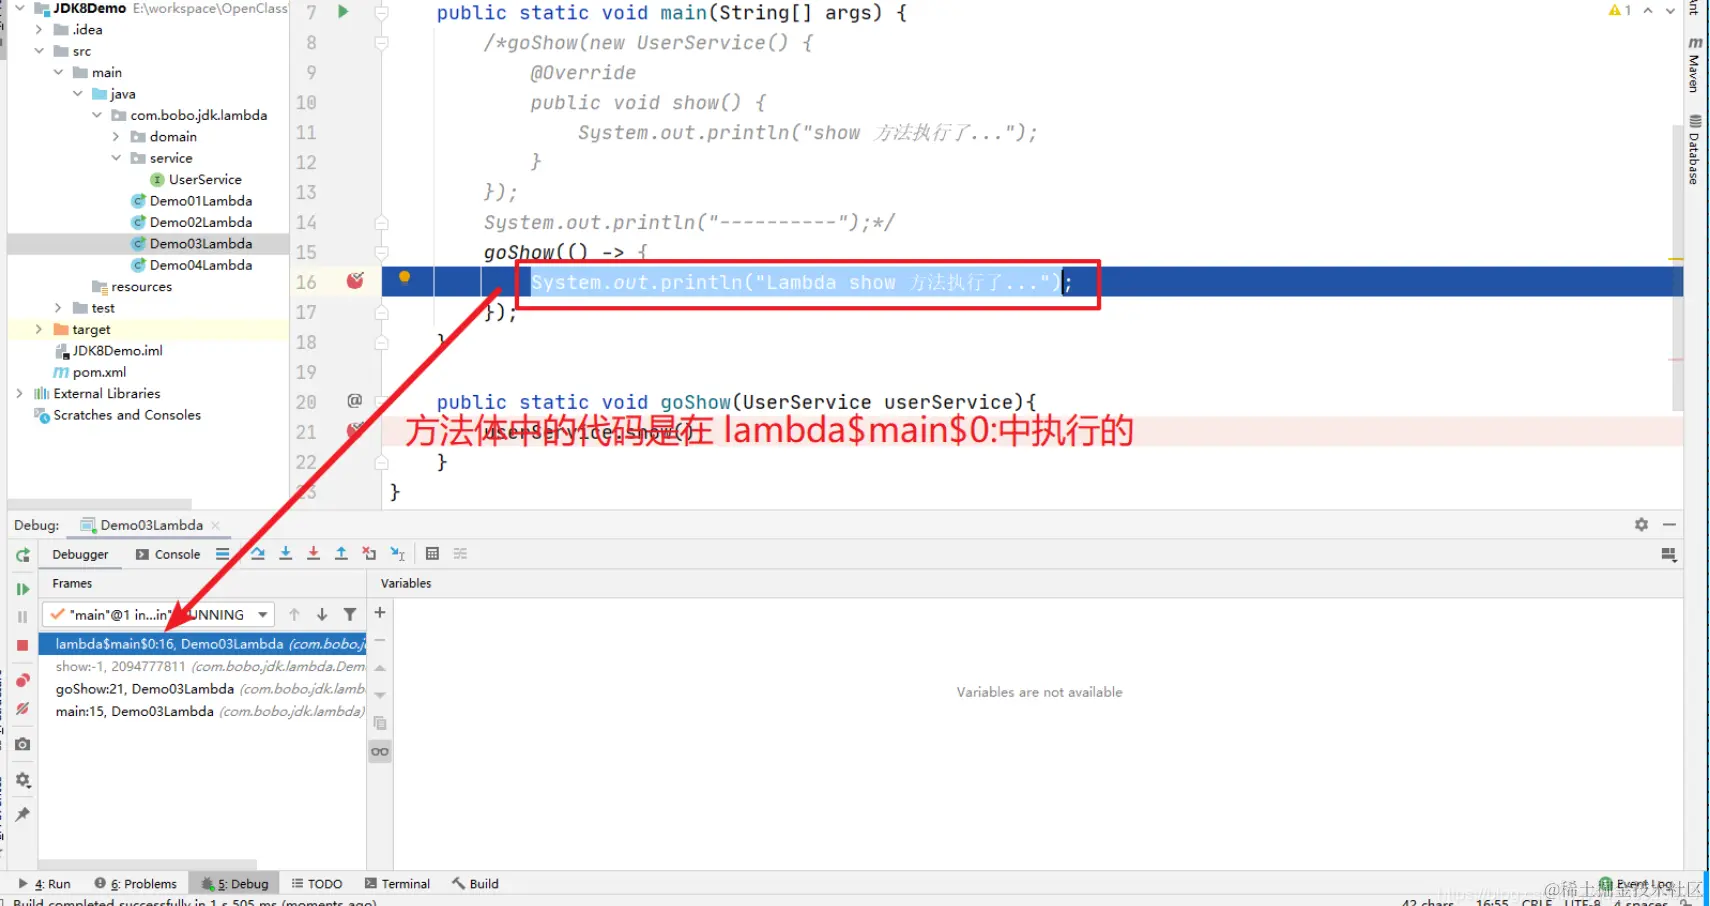Switch to the Debugger tab
1710x906 pixels.
coord(80,555)
